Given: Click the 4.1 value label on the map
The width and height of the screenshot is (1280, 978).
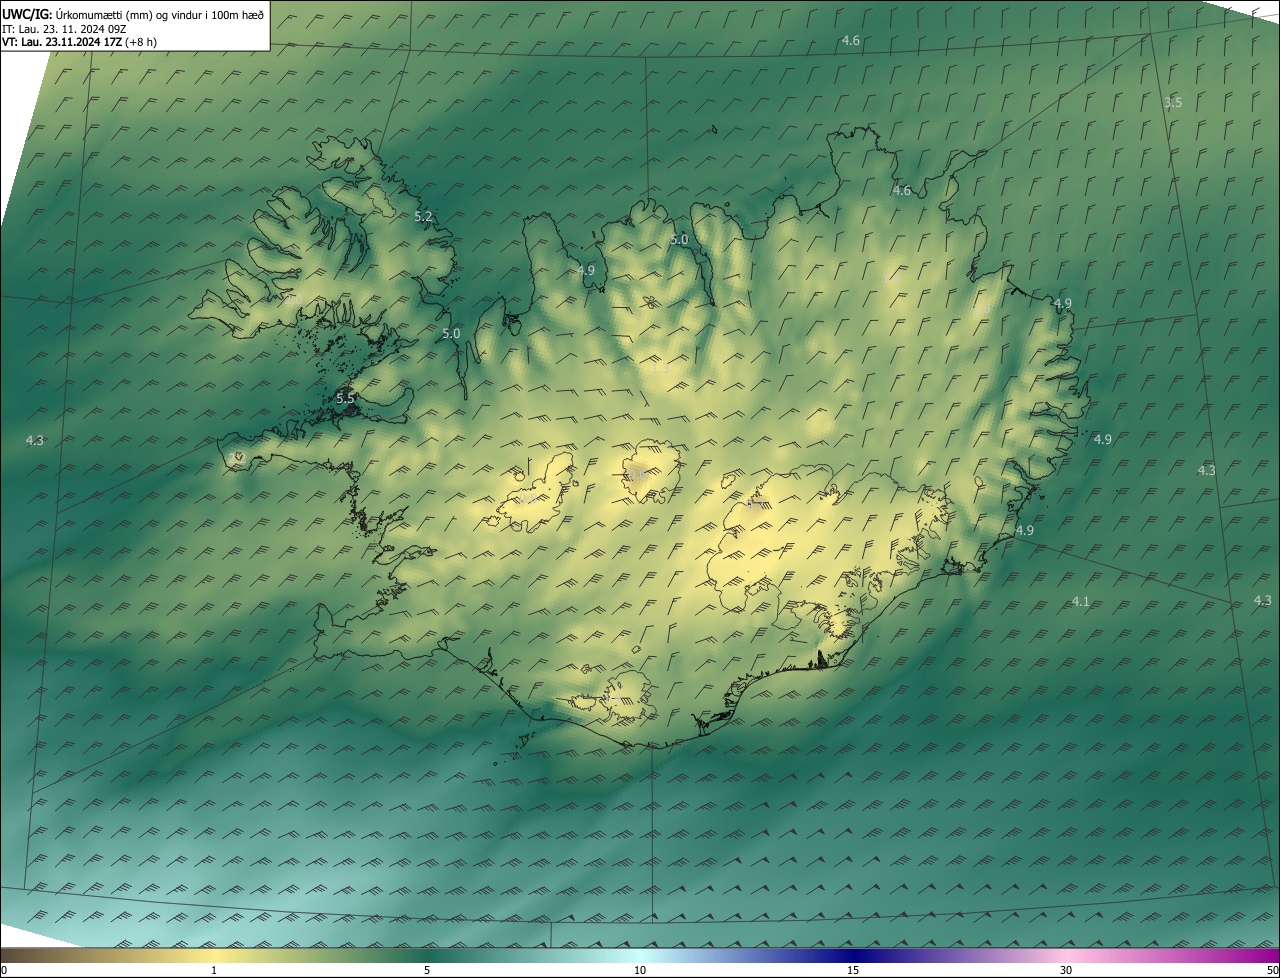Looking at the screenshot, I should pyautogui.click(x=1080, y=601).
